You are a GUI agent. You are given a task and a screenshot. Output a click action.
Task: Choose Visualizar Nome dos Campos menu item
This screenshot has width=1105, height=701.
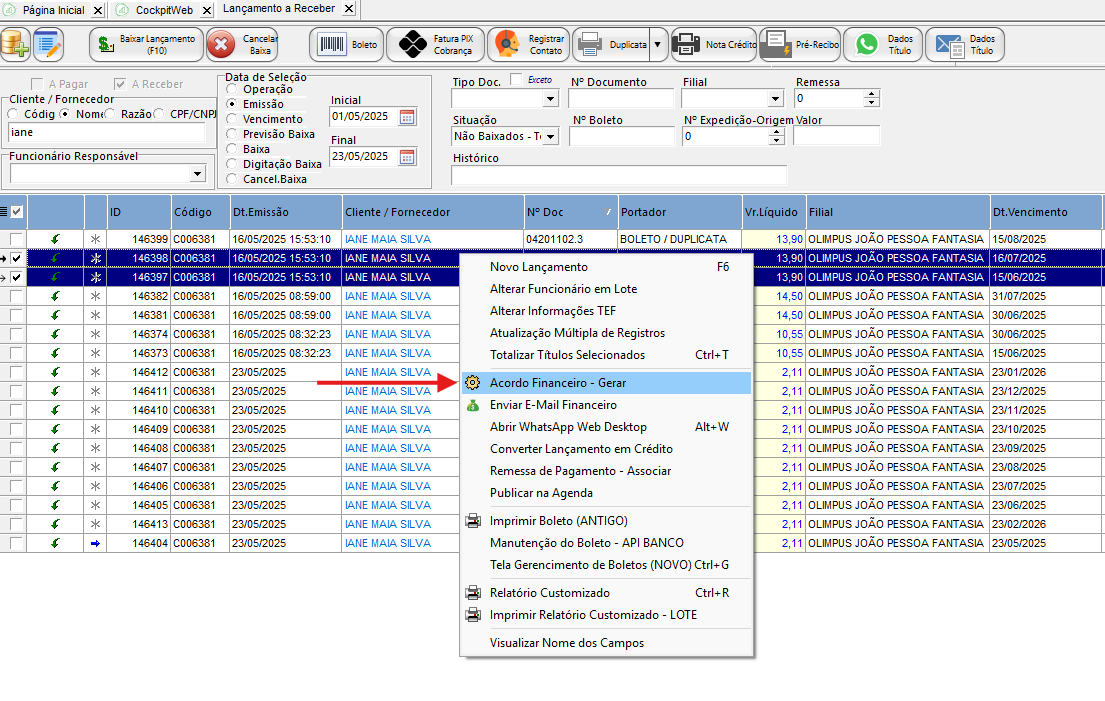(607, 643)
